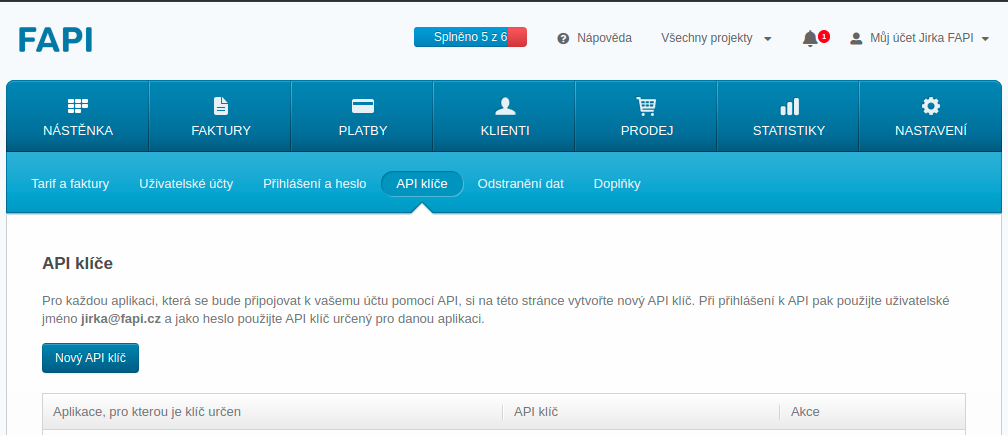This screenshot has height=435, width=1008.
Task: Click the API klíč column header
Action: [535, 411]
